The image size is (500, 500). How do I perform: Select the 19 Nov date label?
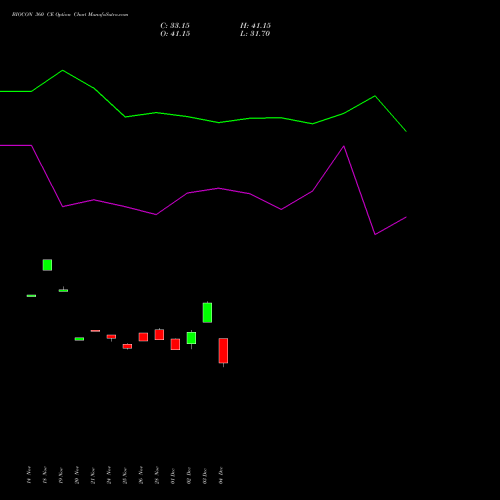[61, 475]
